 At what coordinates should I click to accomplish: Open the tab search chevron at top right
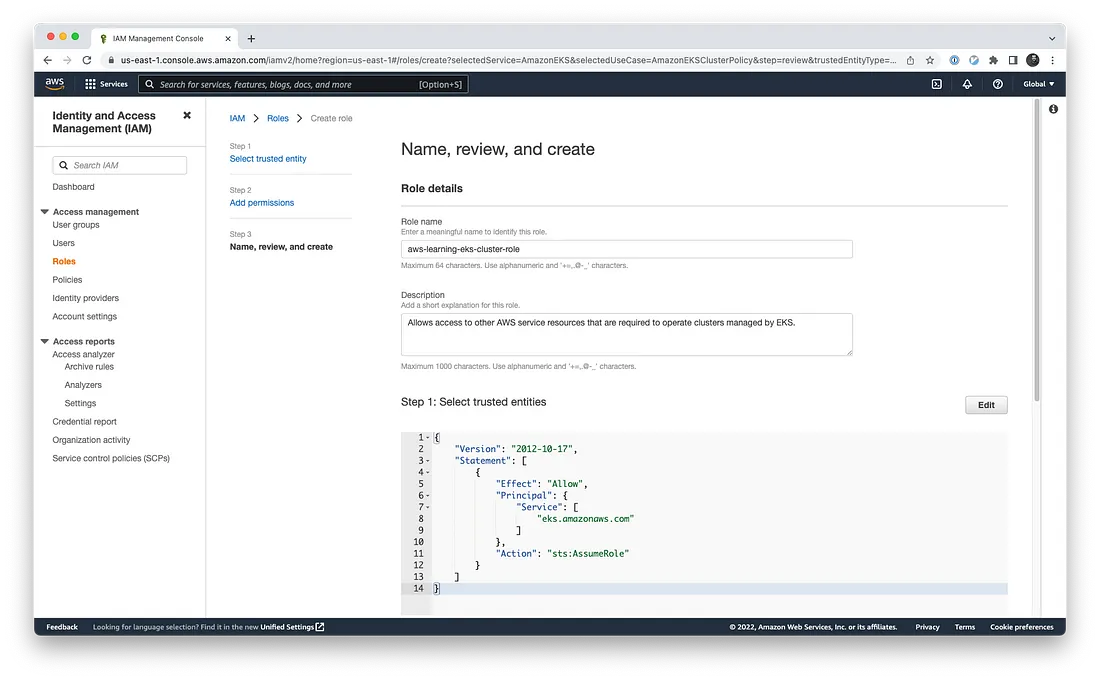click(1052, 39)
